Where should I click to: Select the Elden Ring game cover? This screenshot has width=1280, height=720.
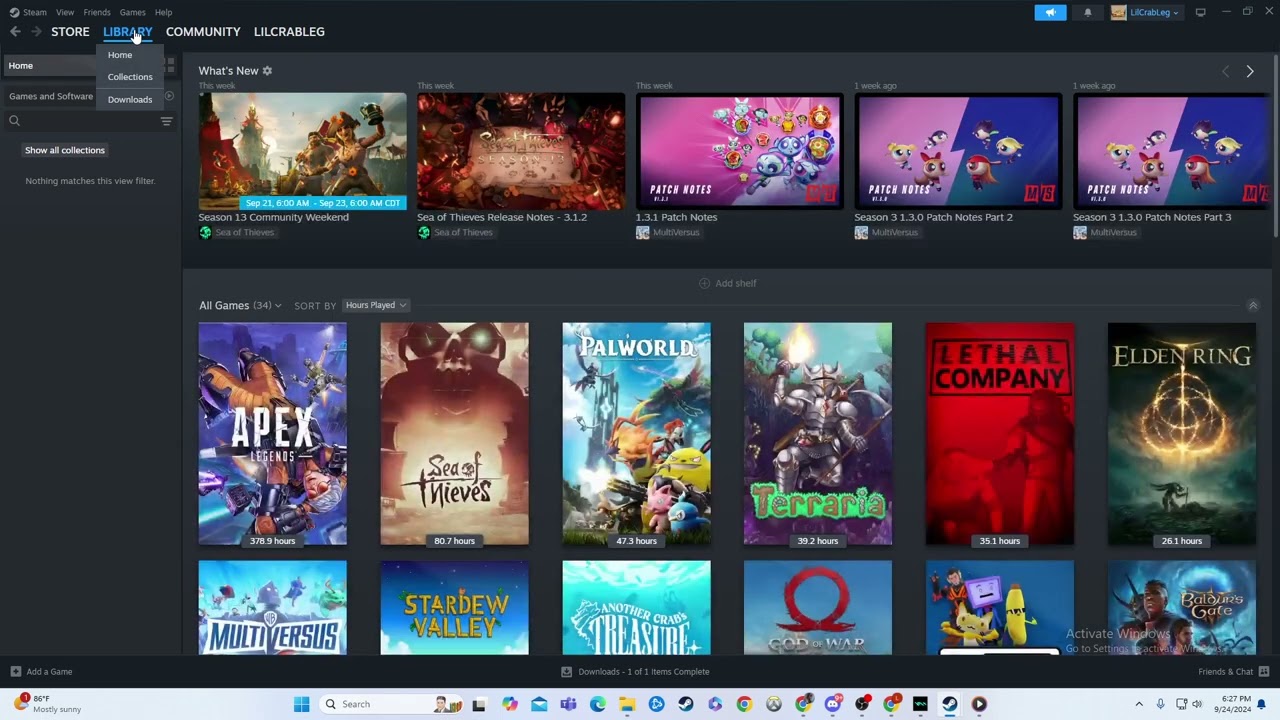[1182, 434]
